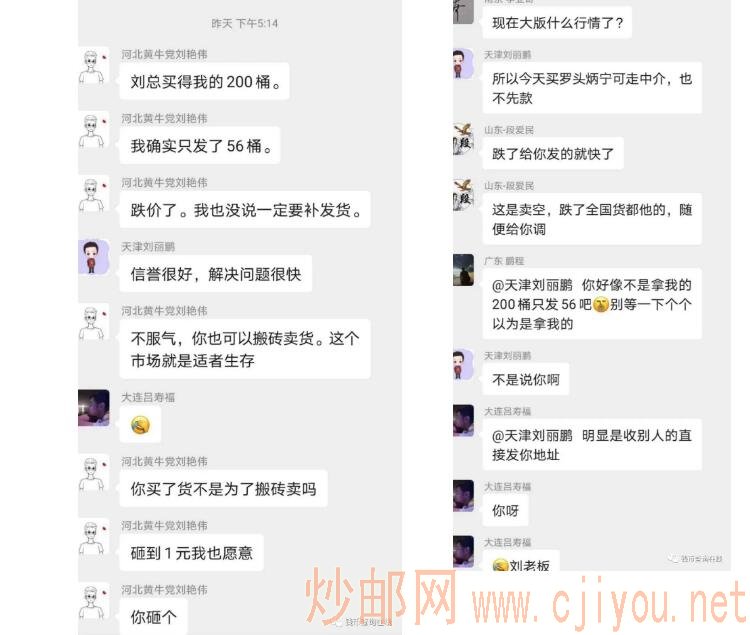The image size is (750, 635).
Task: Tap the crying-laughing emoji message bubble
Action: 140,425
